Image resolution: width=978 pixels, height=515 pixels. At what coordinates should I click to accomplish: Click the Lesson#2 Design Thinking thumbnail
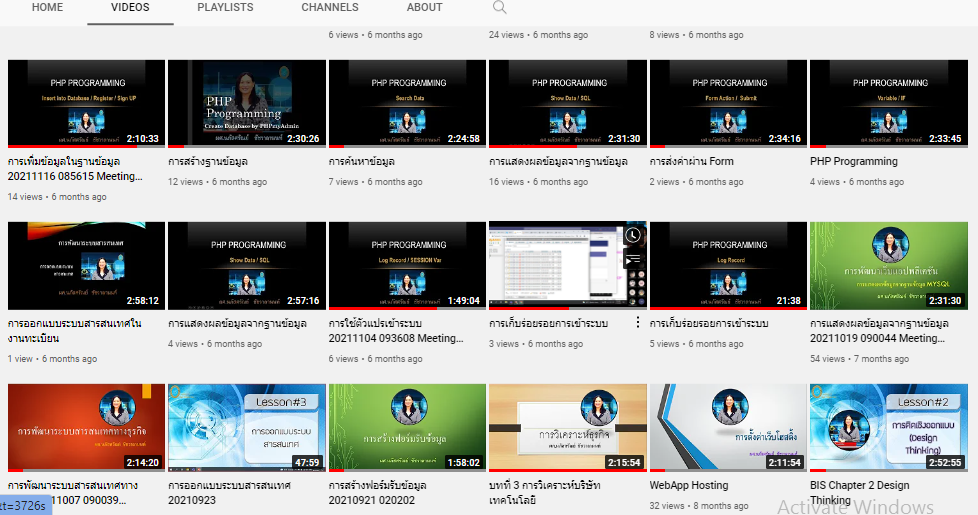(888, 427)
